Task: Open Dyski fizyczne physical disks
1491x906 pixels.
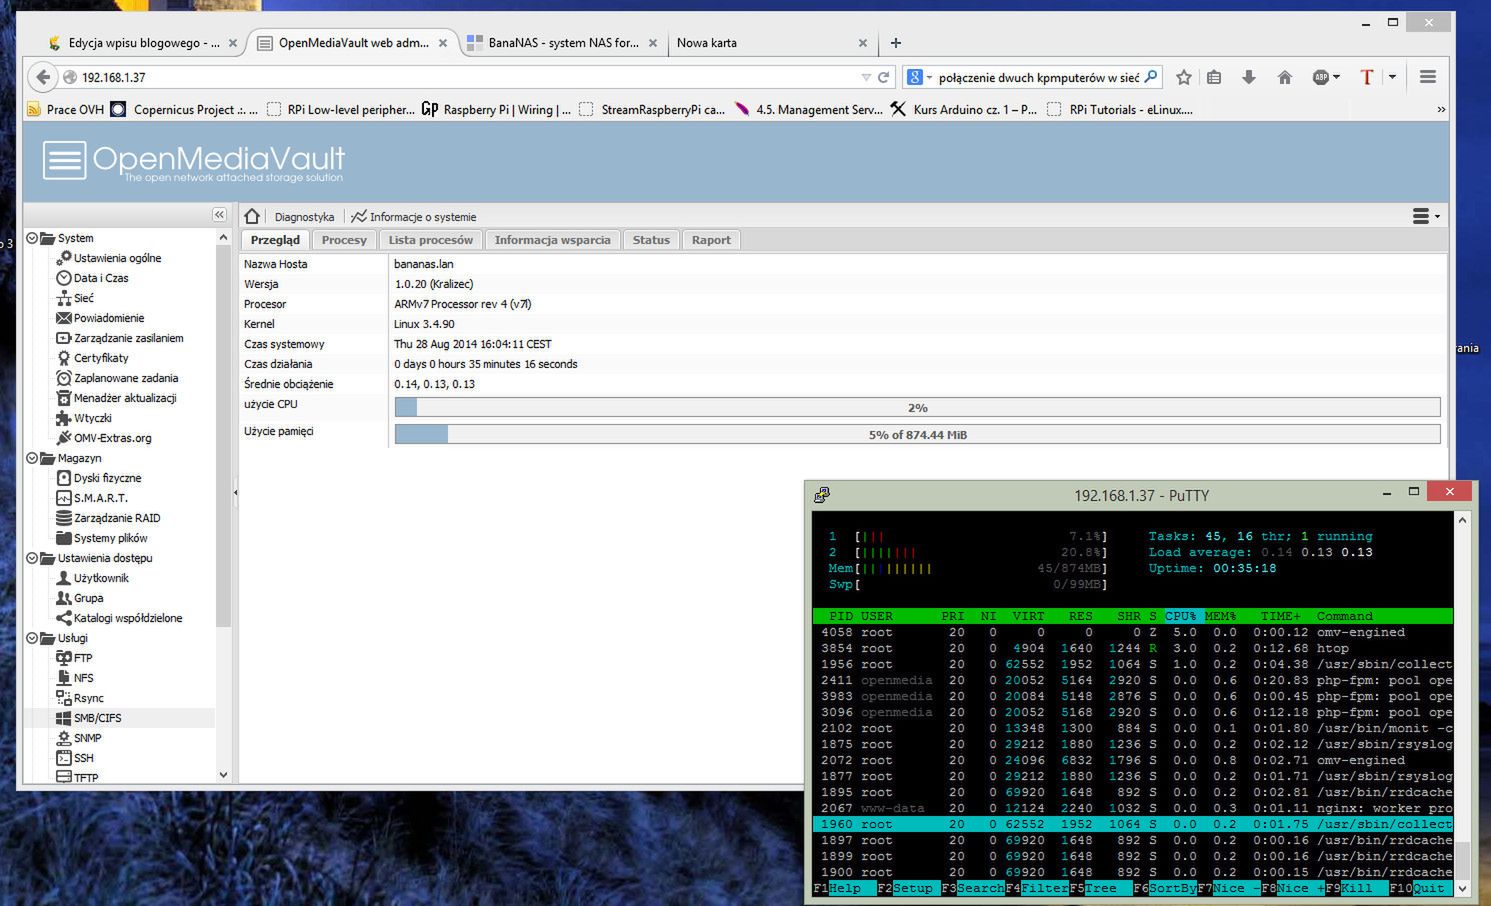Action: coord(99,478)
